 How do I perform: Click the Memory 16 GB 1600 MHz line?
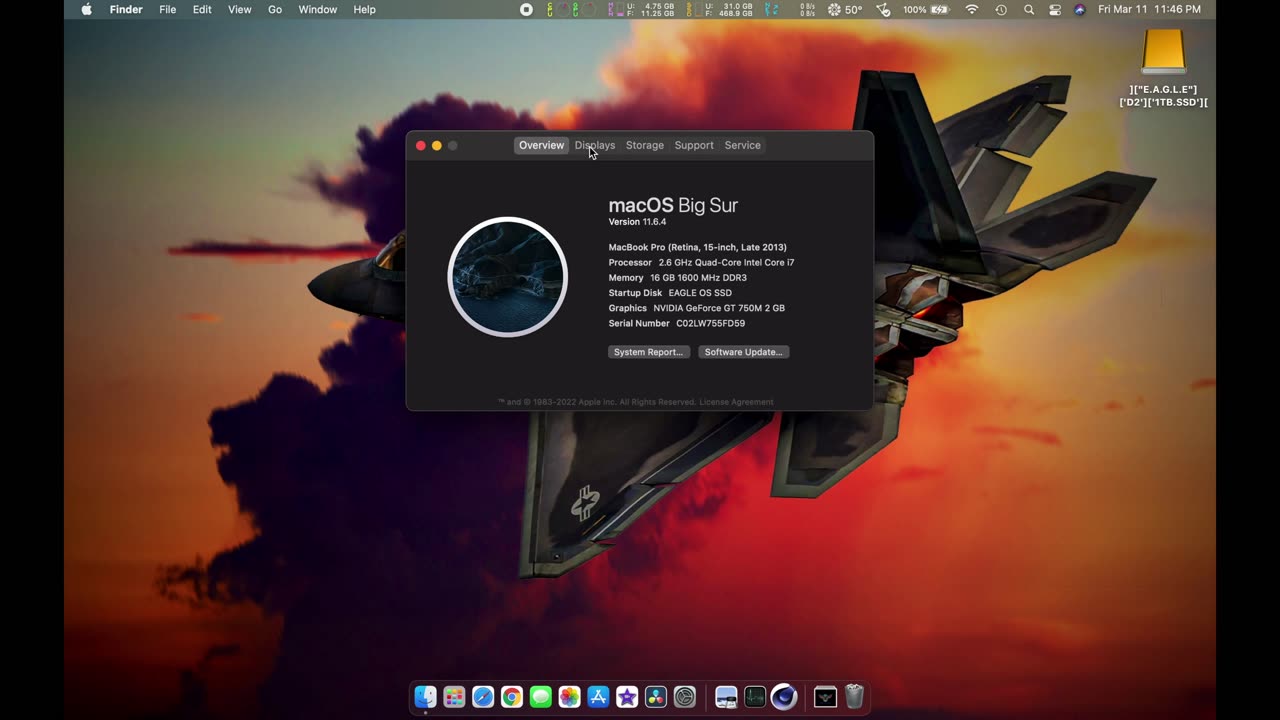coord(678,278)
